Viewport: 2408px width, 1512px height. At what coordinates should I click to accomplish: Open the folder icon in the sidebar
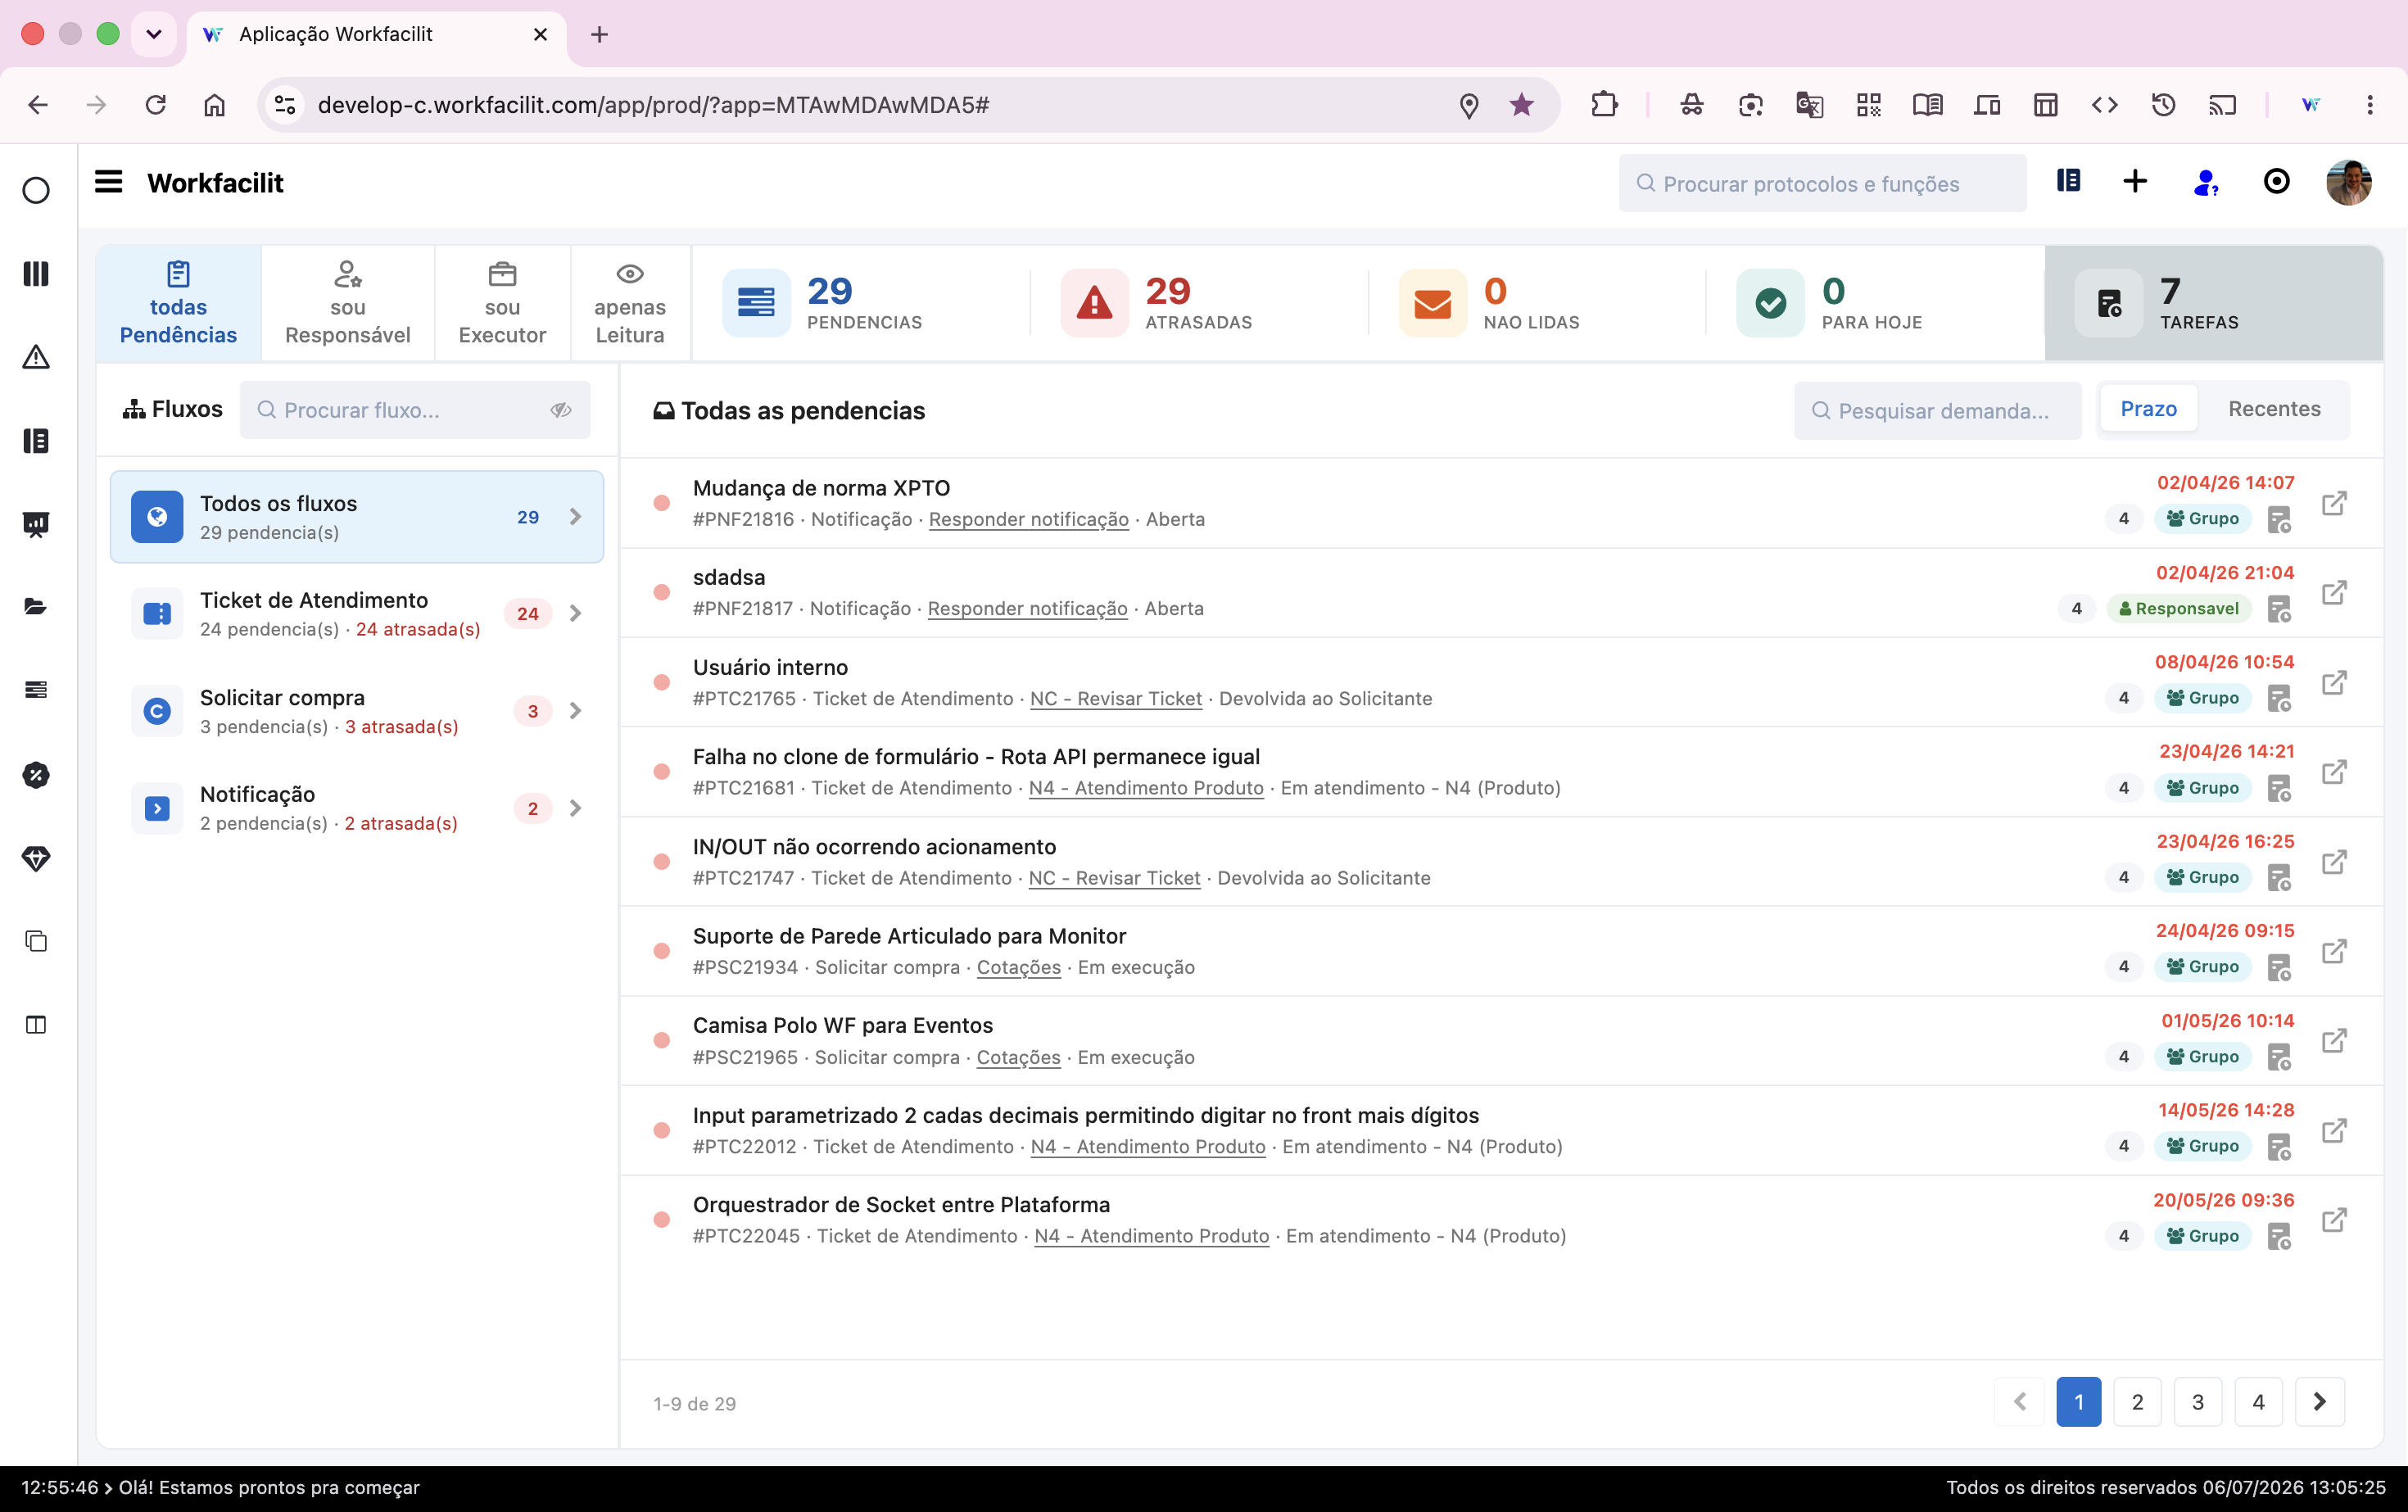pos(36,607)
